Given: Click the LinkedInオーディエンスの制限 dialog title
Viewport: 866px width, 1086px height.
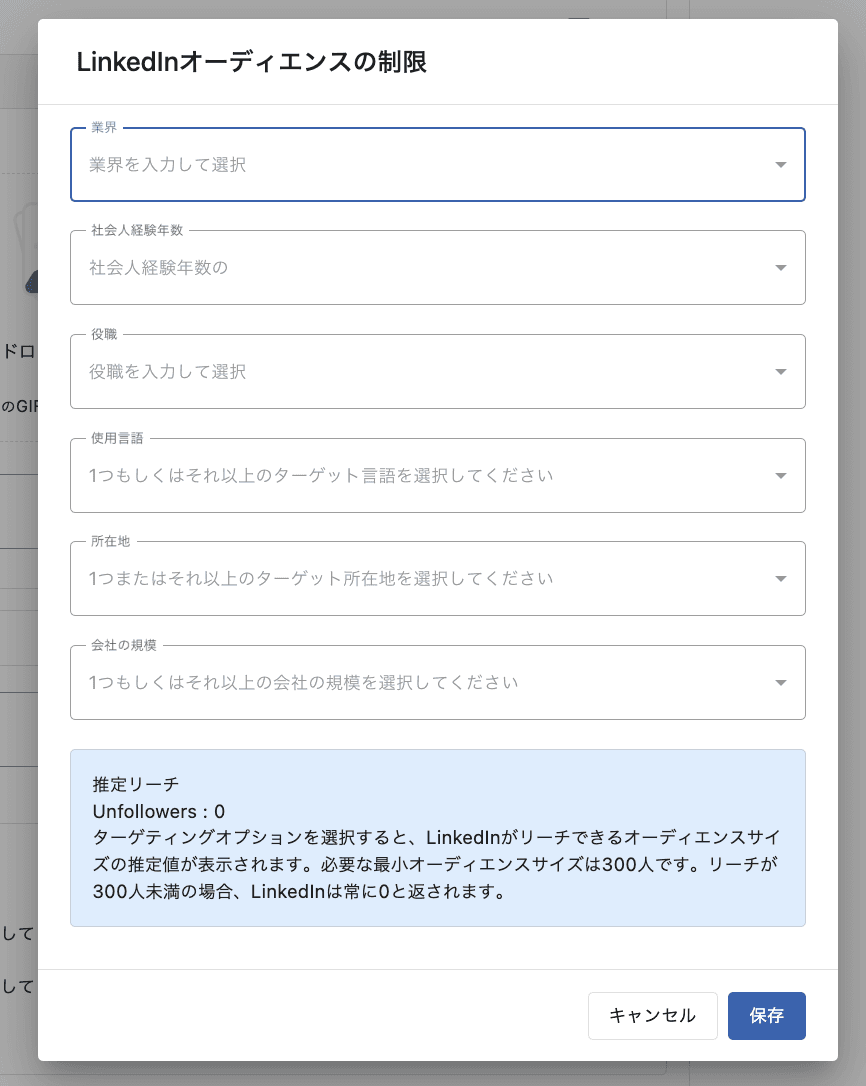Looking at the screenshot, I should 252,62.
